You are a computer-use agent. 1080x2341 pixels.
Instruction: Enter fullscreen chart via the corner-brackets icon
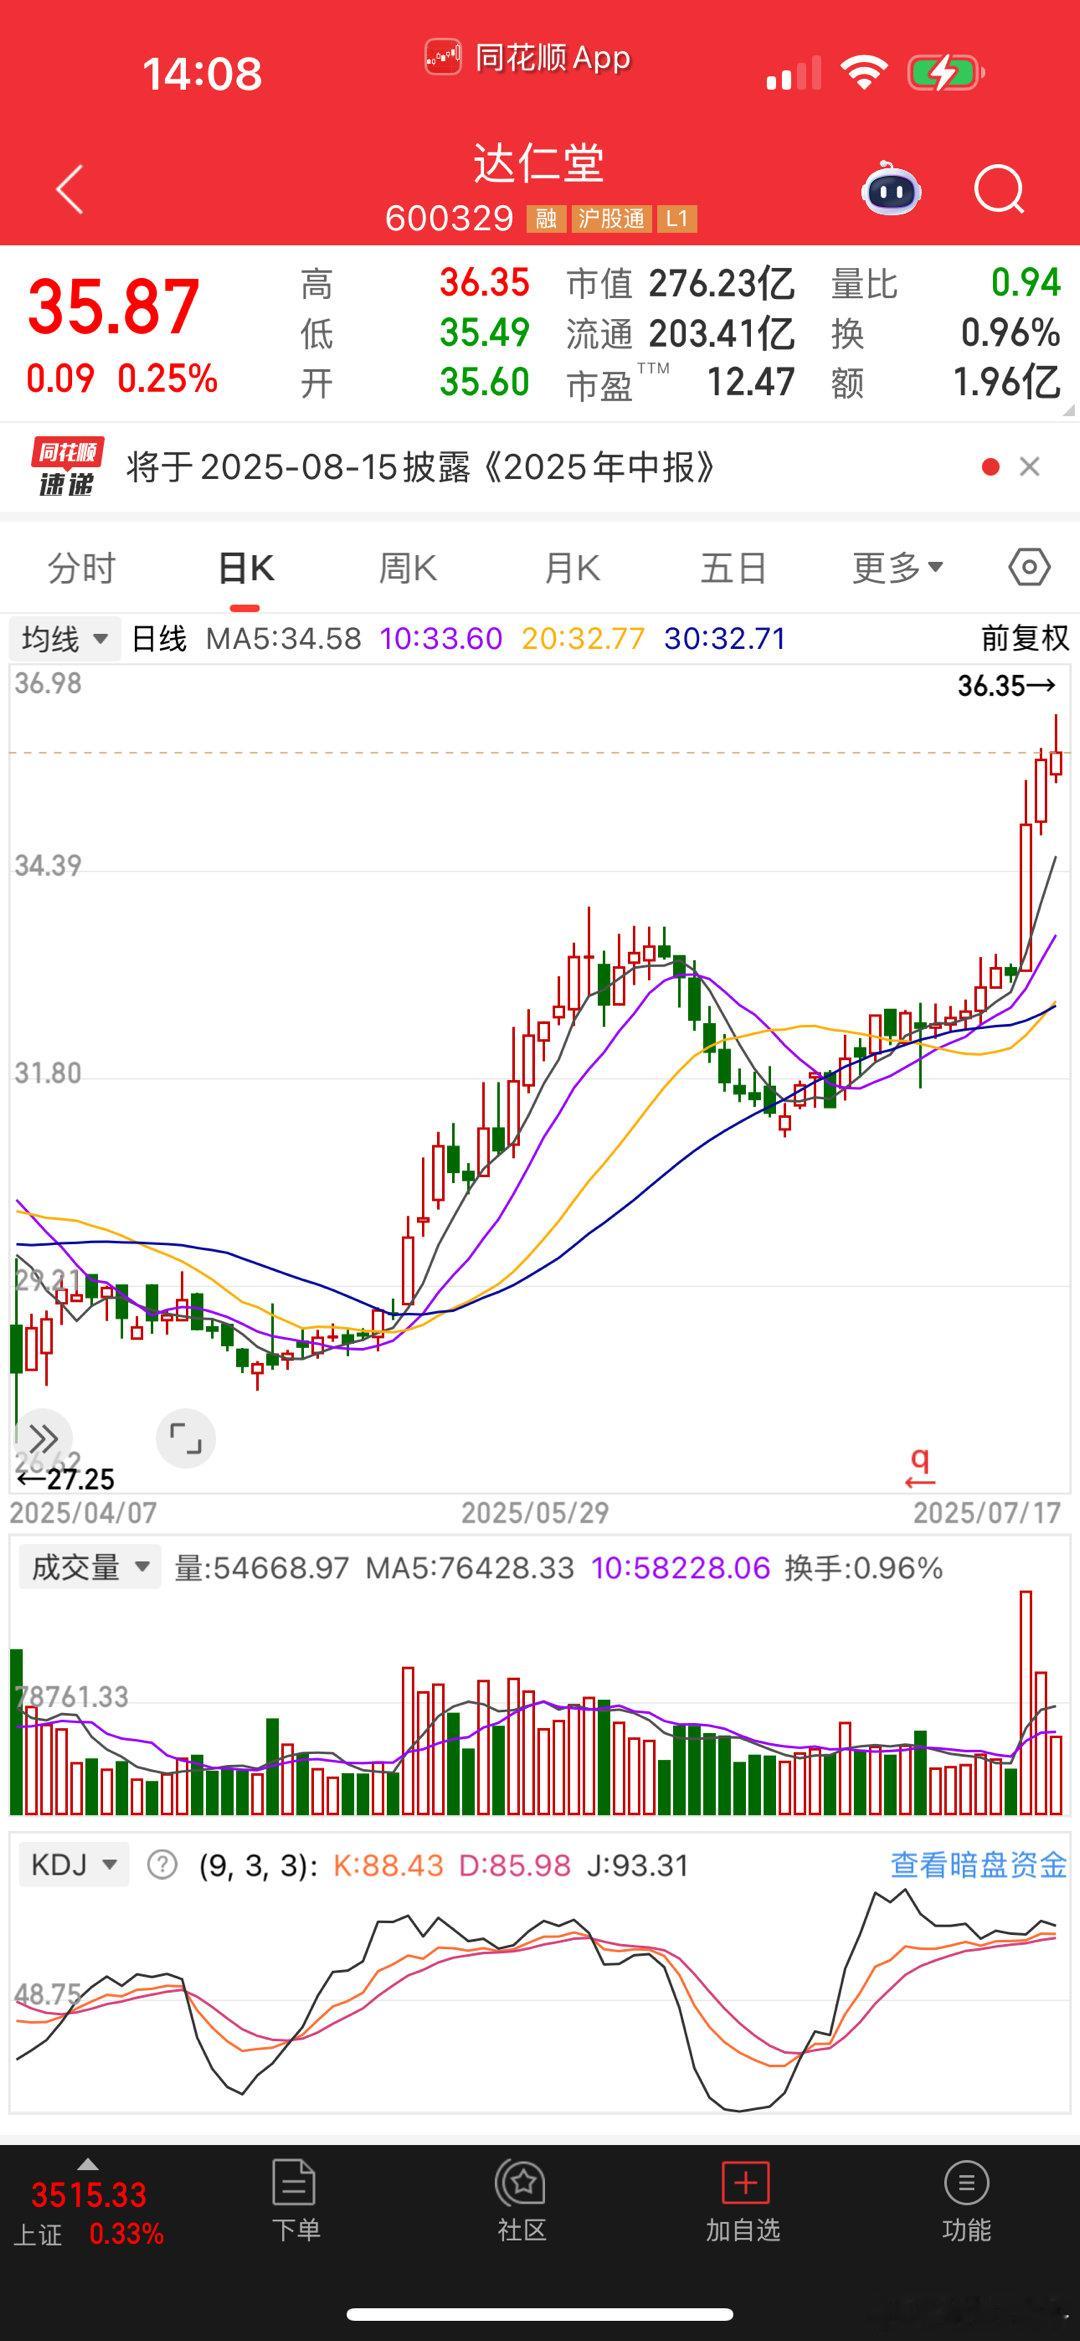coord(186,1439)
